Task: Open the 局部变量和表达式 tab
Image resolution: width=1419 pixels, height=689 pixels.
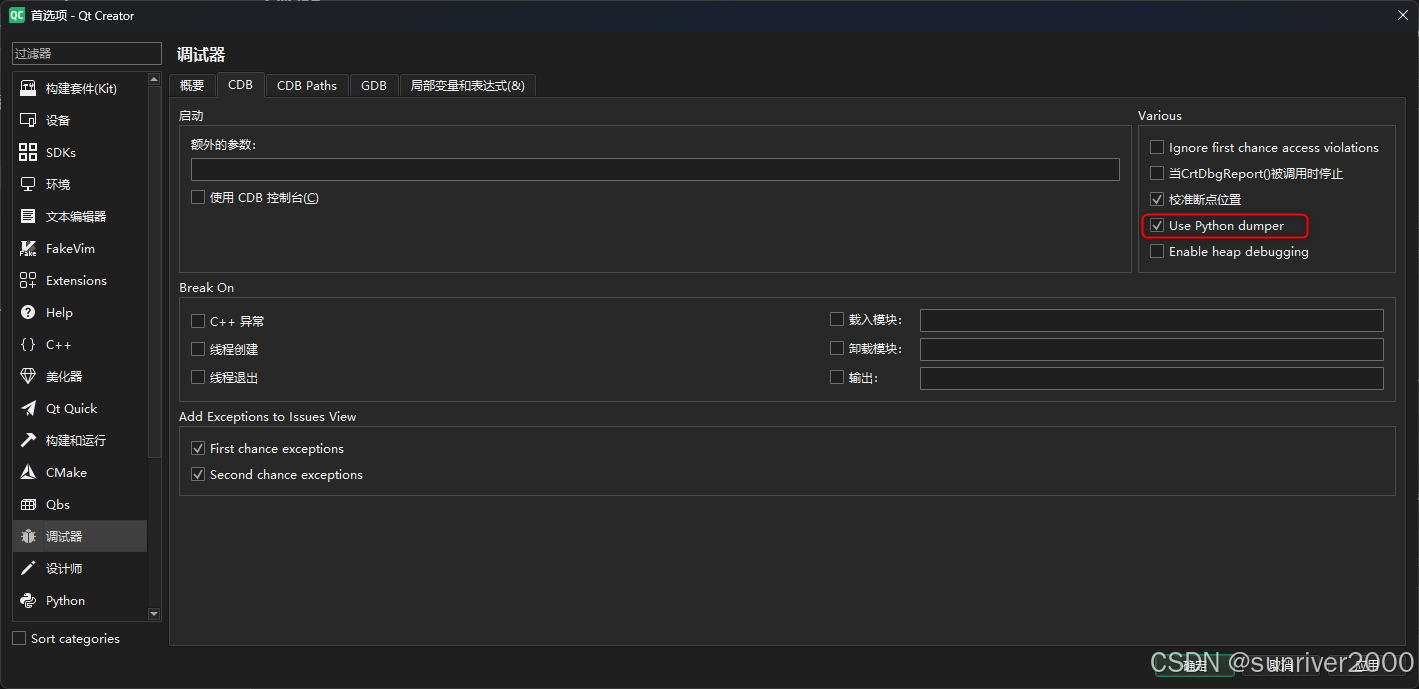Action: point(467,86)
